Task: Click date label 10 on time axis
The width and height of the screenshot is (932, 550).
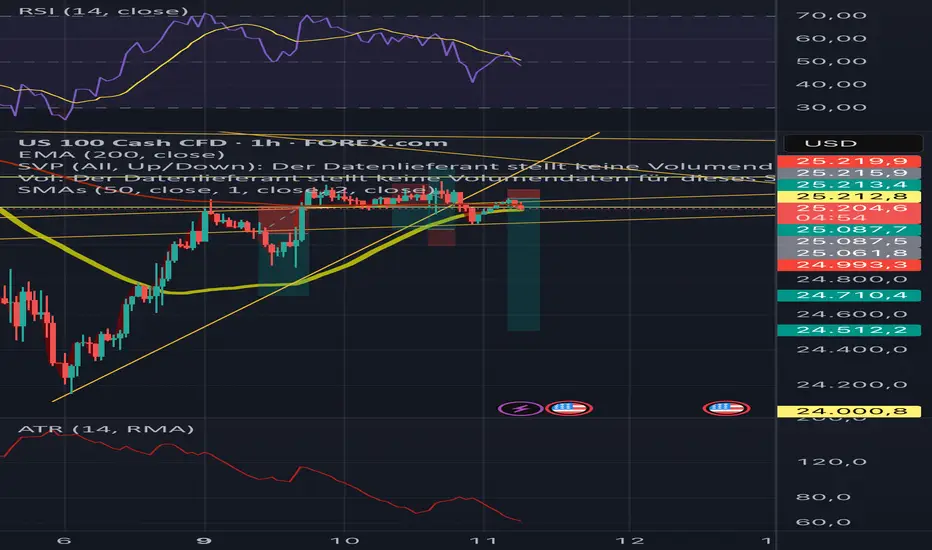Action: [344, 540]
